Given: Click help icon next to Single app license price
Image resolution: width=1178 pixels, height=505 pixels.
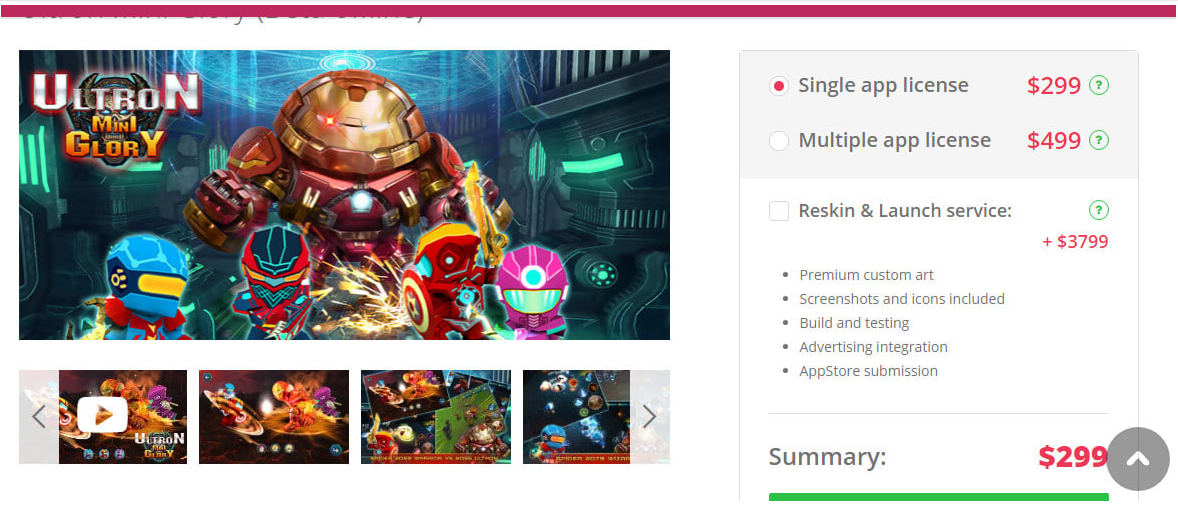Looking at the screenshot, I should [1098, 85].
